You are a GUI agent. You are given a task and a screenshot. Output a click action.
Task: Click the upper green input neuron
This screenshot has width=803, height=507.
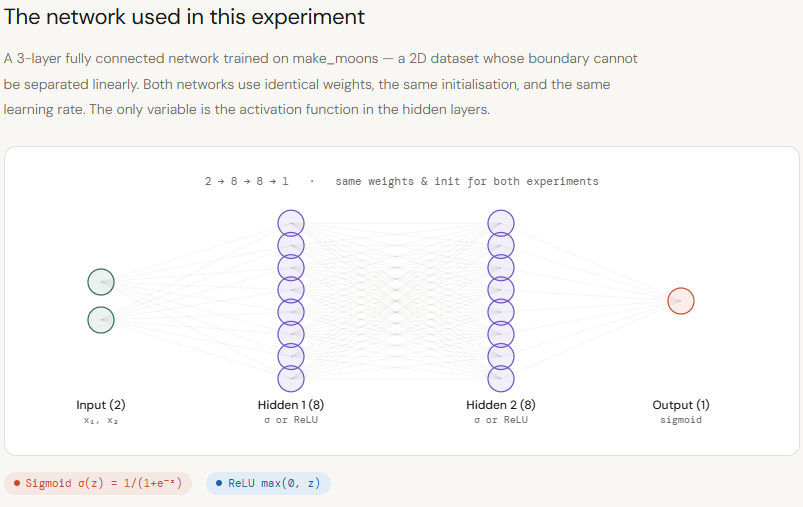pyautogui.click(x=101, y=282)
